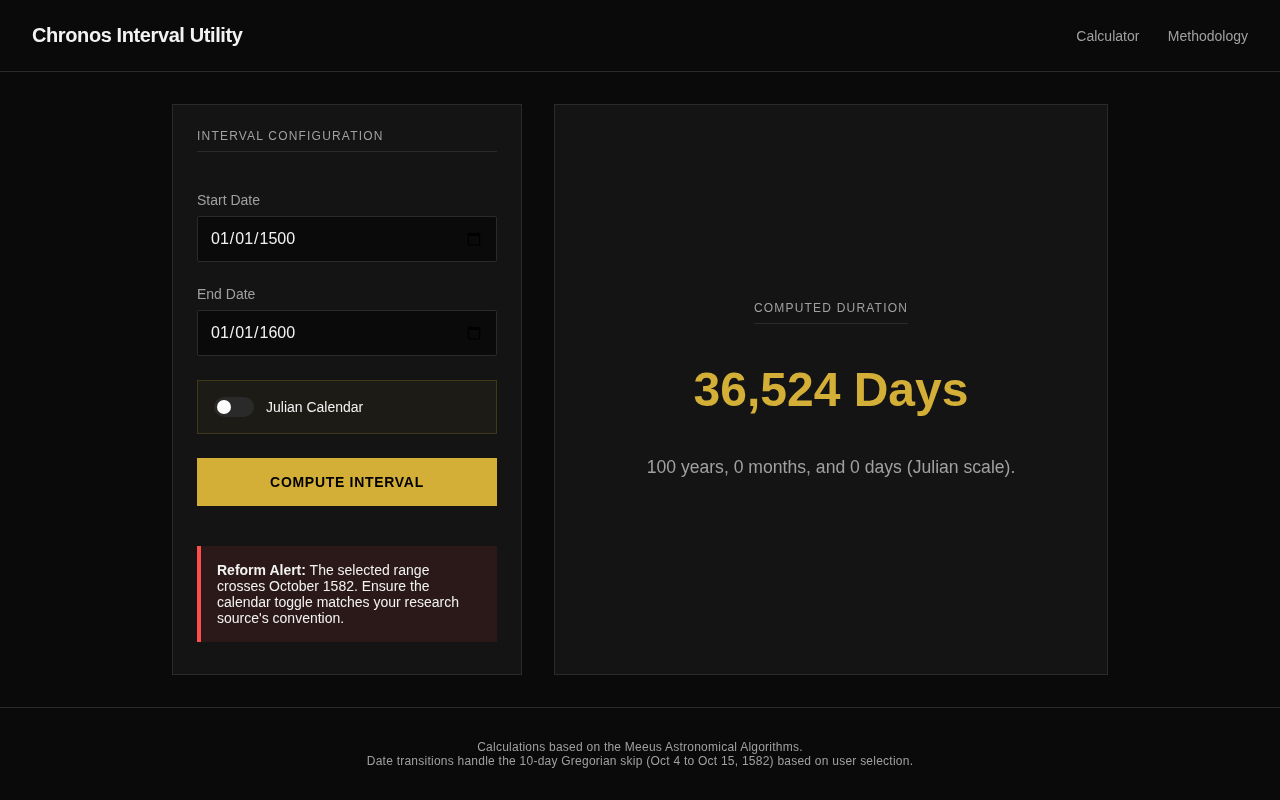Click the Gregorian skip footer note
Viewport: 1280px width, 800px height.
[640, 761]
